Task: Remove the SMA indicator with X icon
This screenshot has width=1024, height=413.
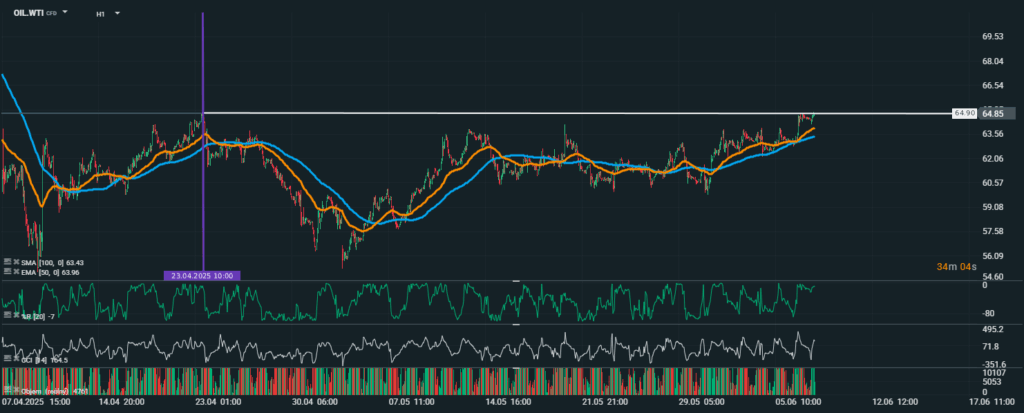Action: coord(14,262)
